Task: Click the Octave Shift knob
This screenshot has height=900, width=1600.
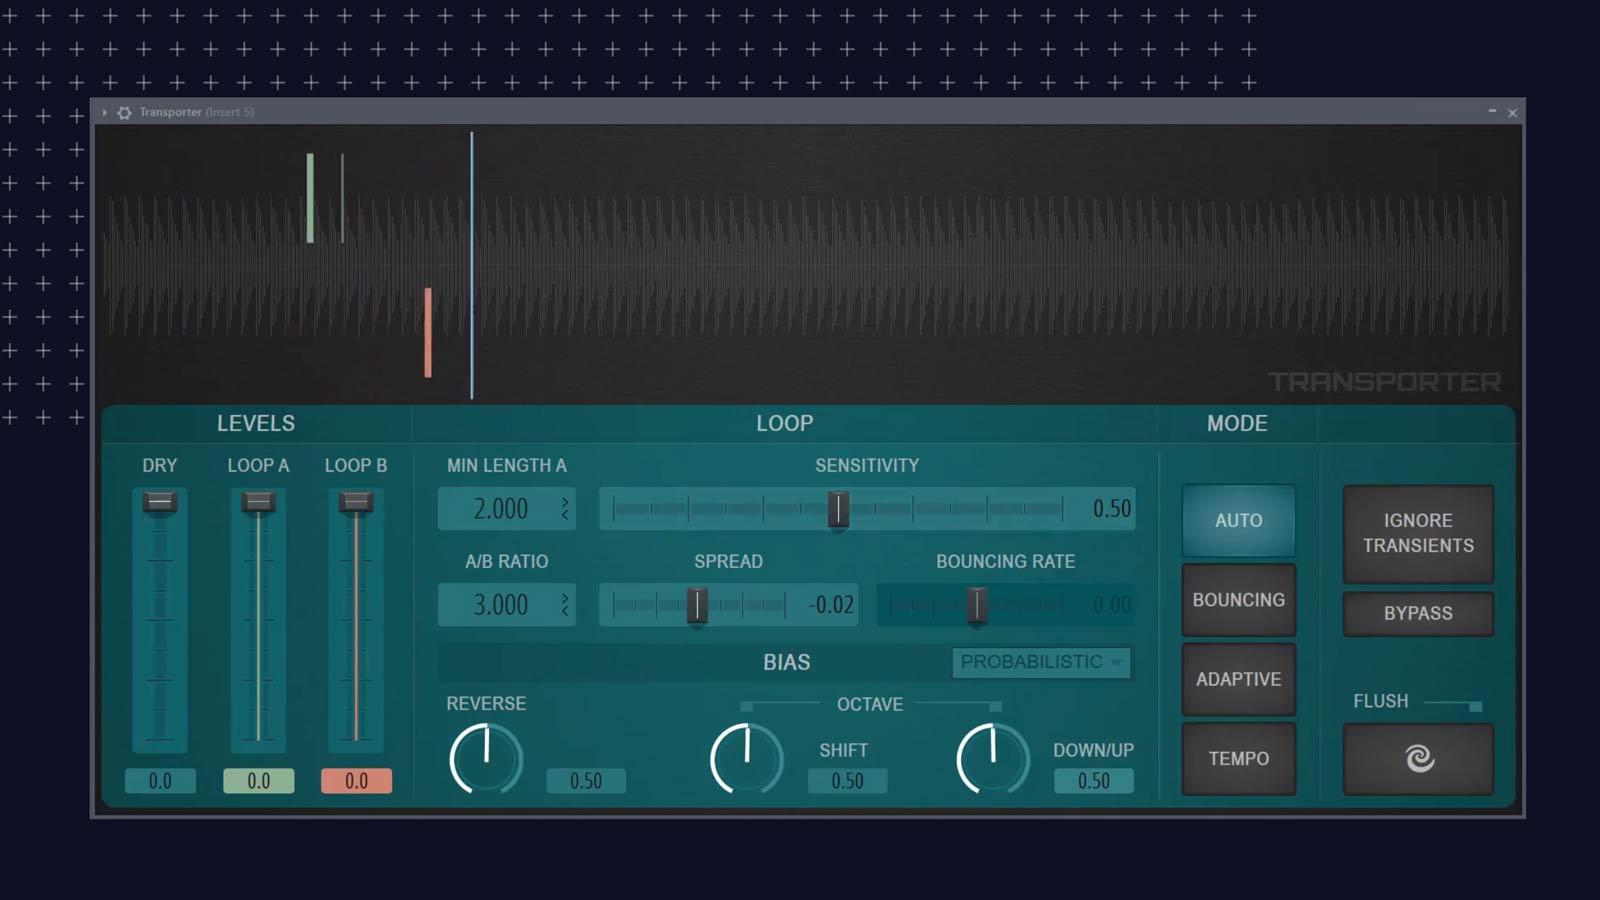Action: (x=746, y=759)
